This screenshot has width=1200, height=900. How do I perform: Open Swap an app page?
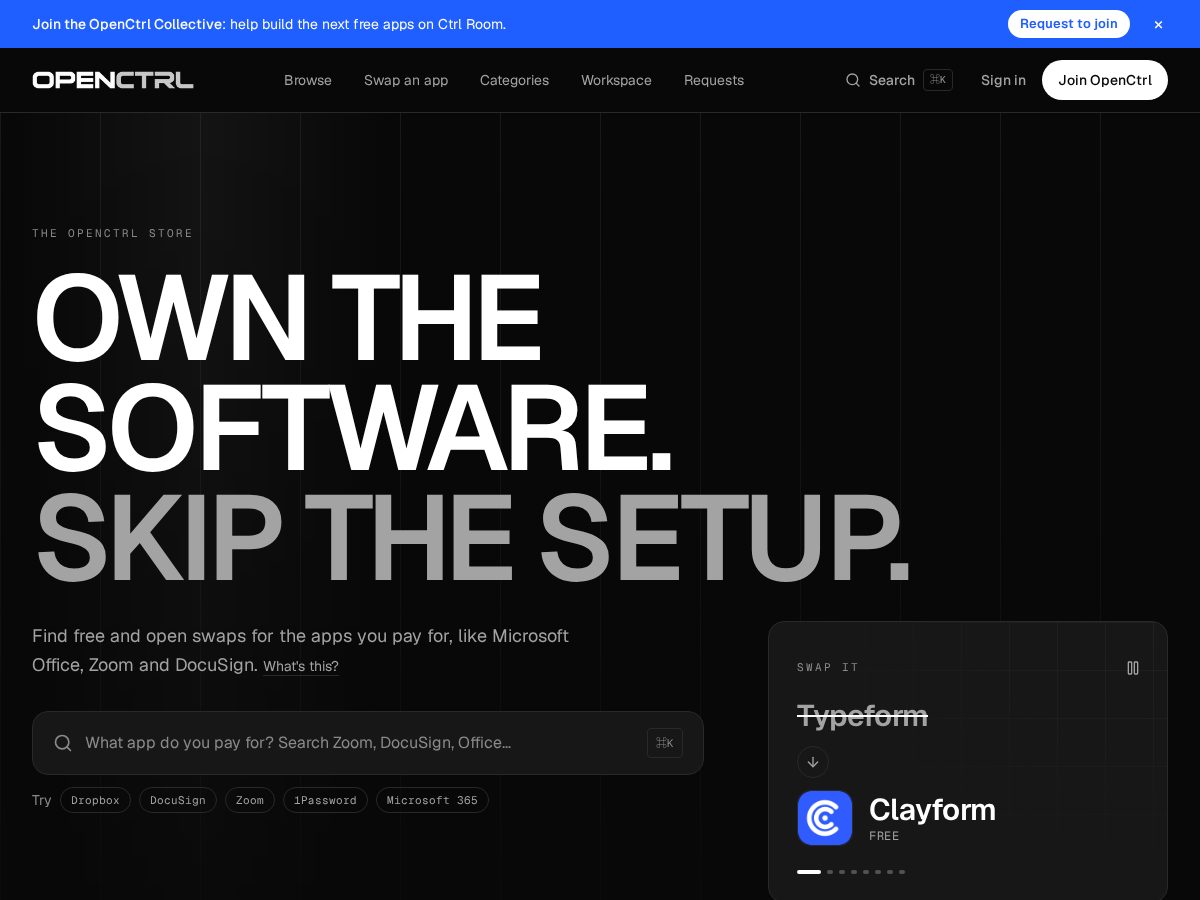406,80
